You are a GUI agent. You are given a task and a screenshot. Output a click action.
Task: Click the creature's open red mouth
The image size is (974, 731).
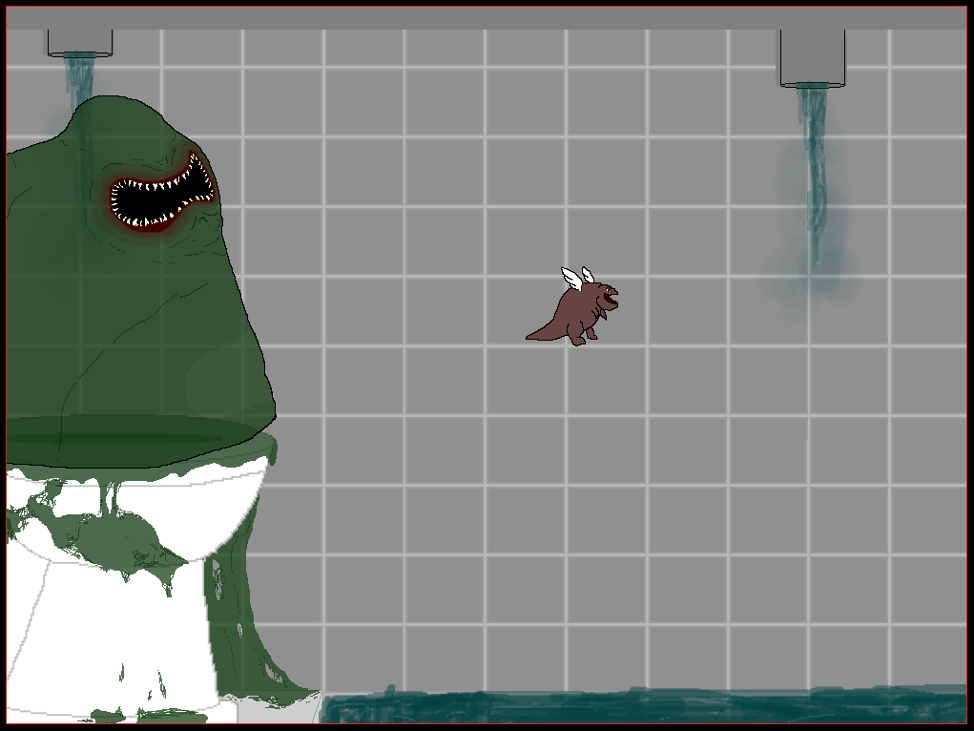(611, 299)
